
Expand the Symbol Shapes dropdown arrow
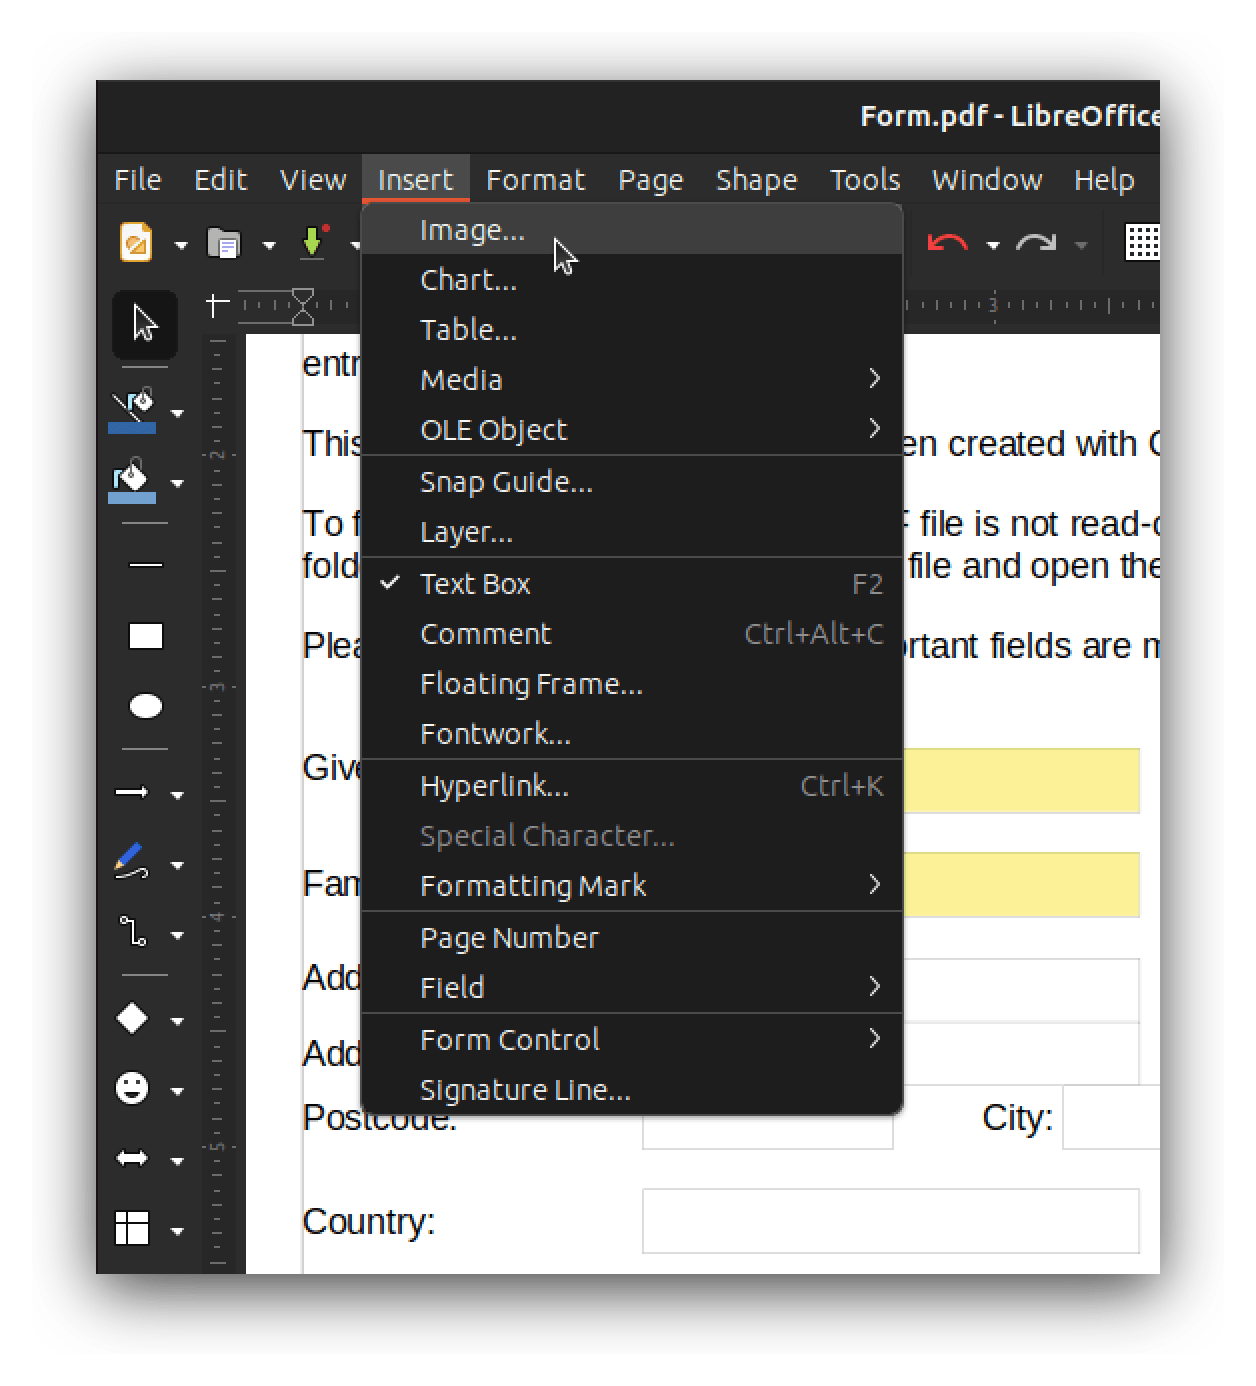(x=177, y=1091)
